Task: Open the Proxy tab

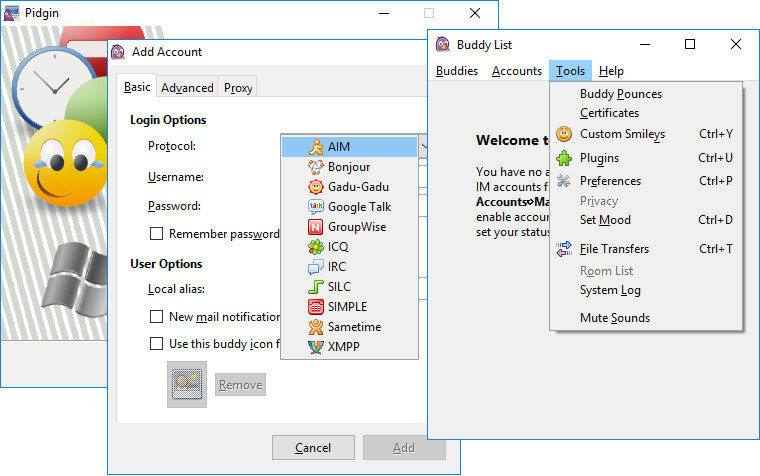Action: [238, 88]
